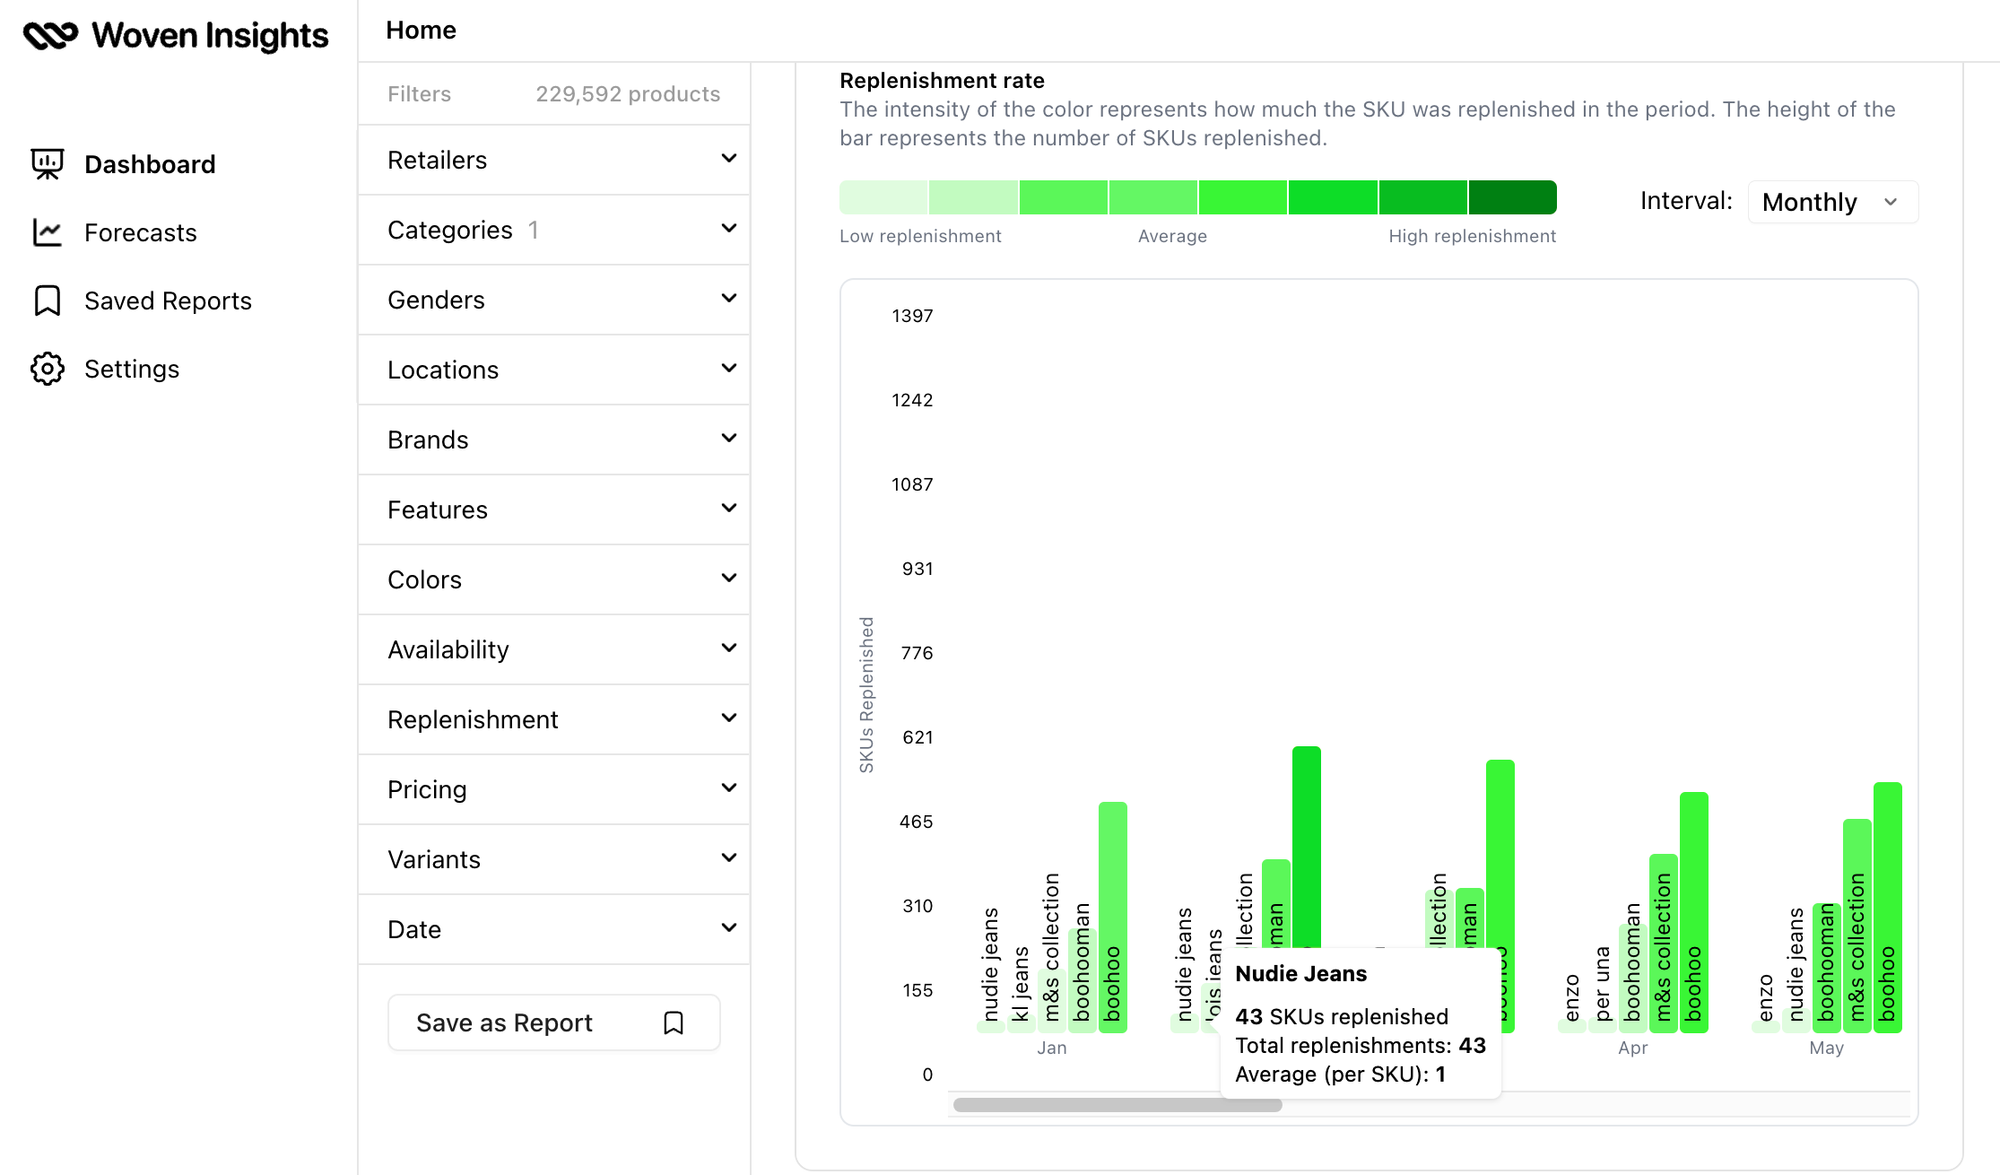Click the '1397' y-axis value
2000x1175 pixels.
912,316
